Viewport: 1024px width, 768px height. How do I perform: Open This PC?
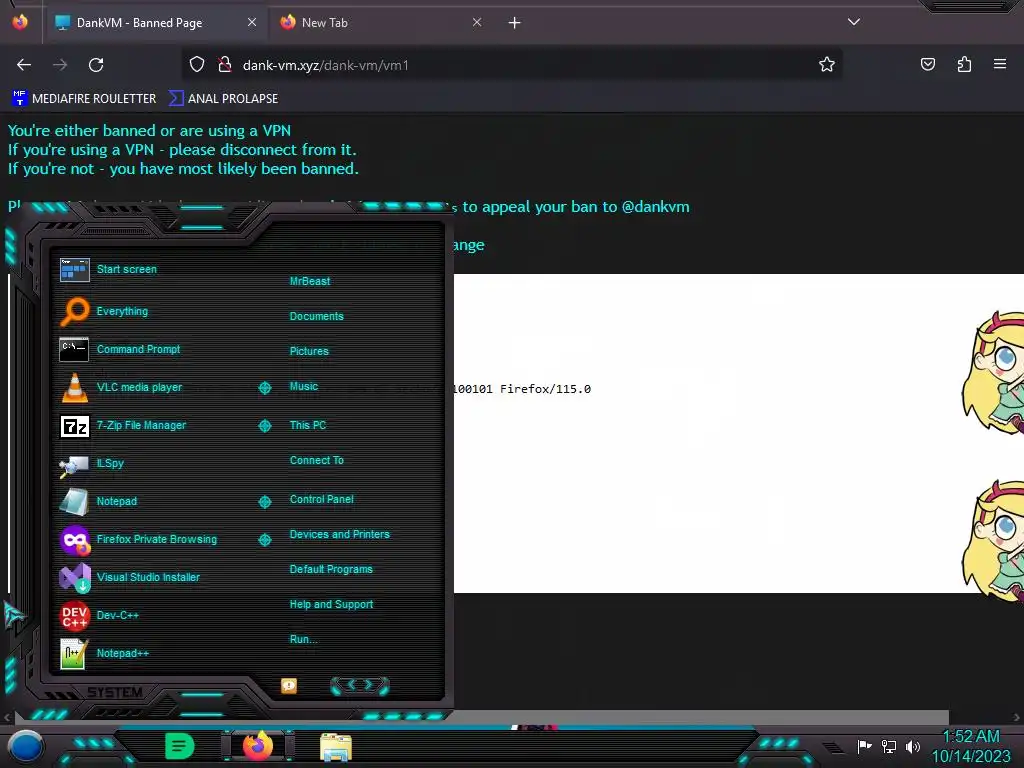[308, 424]
